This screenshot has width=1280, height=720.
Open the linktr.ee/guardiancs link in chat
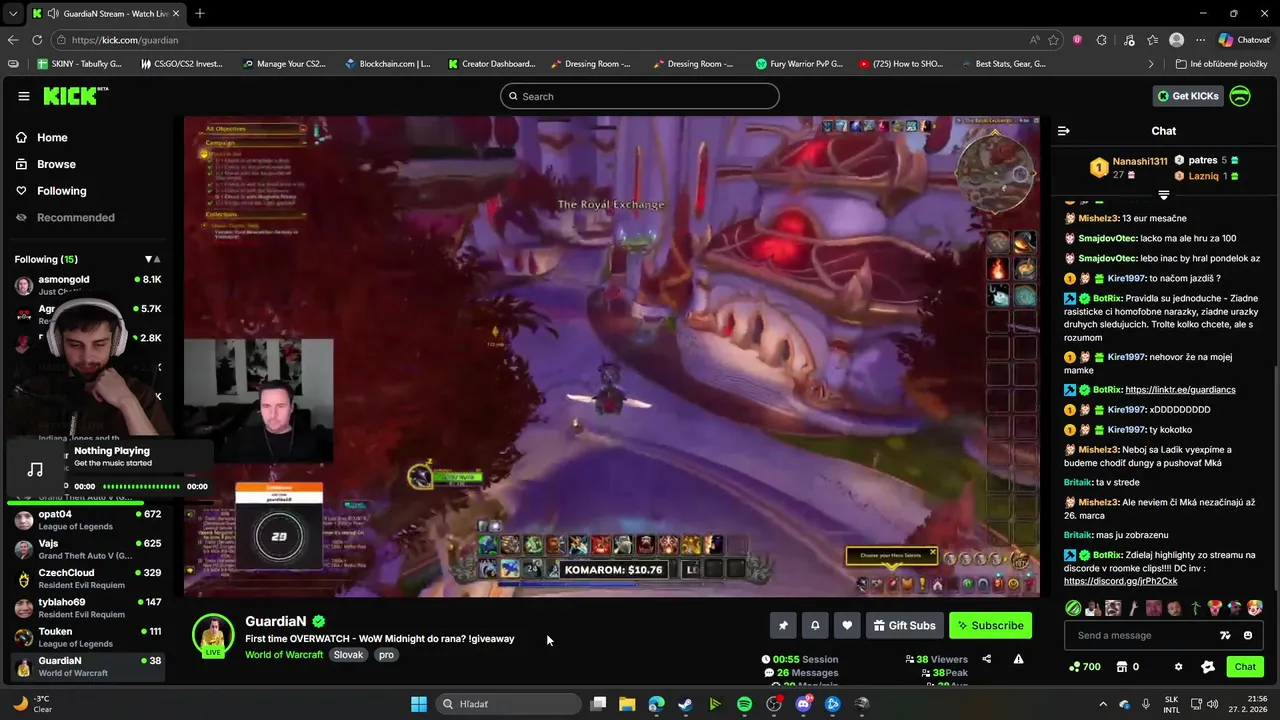(x=1180, y=390)
